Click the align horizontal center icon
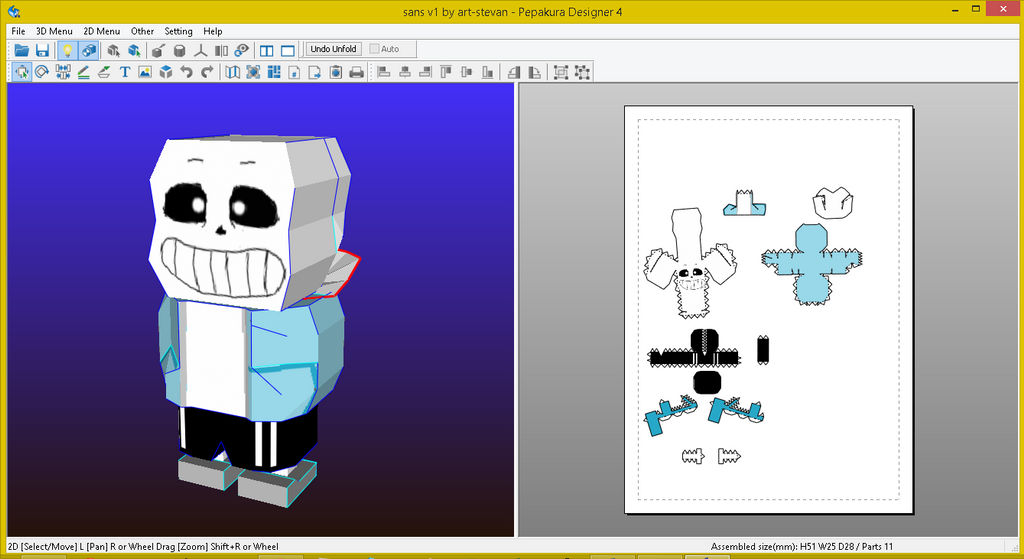Screen dimensions: 1024x559 pyautogui.click(x=405, y=72)
